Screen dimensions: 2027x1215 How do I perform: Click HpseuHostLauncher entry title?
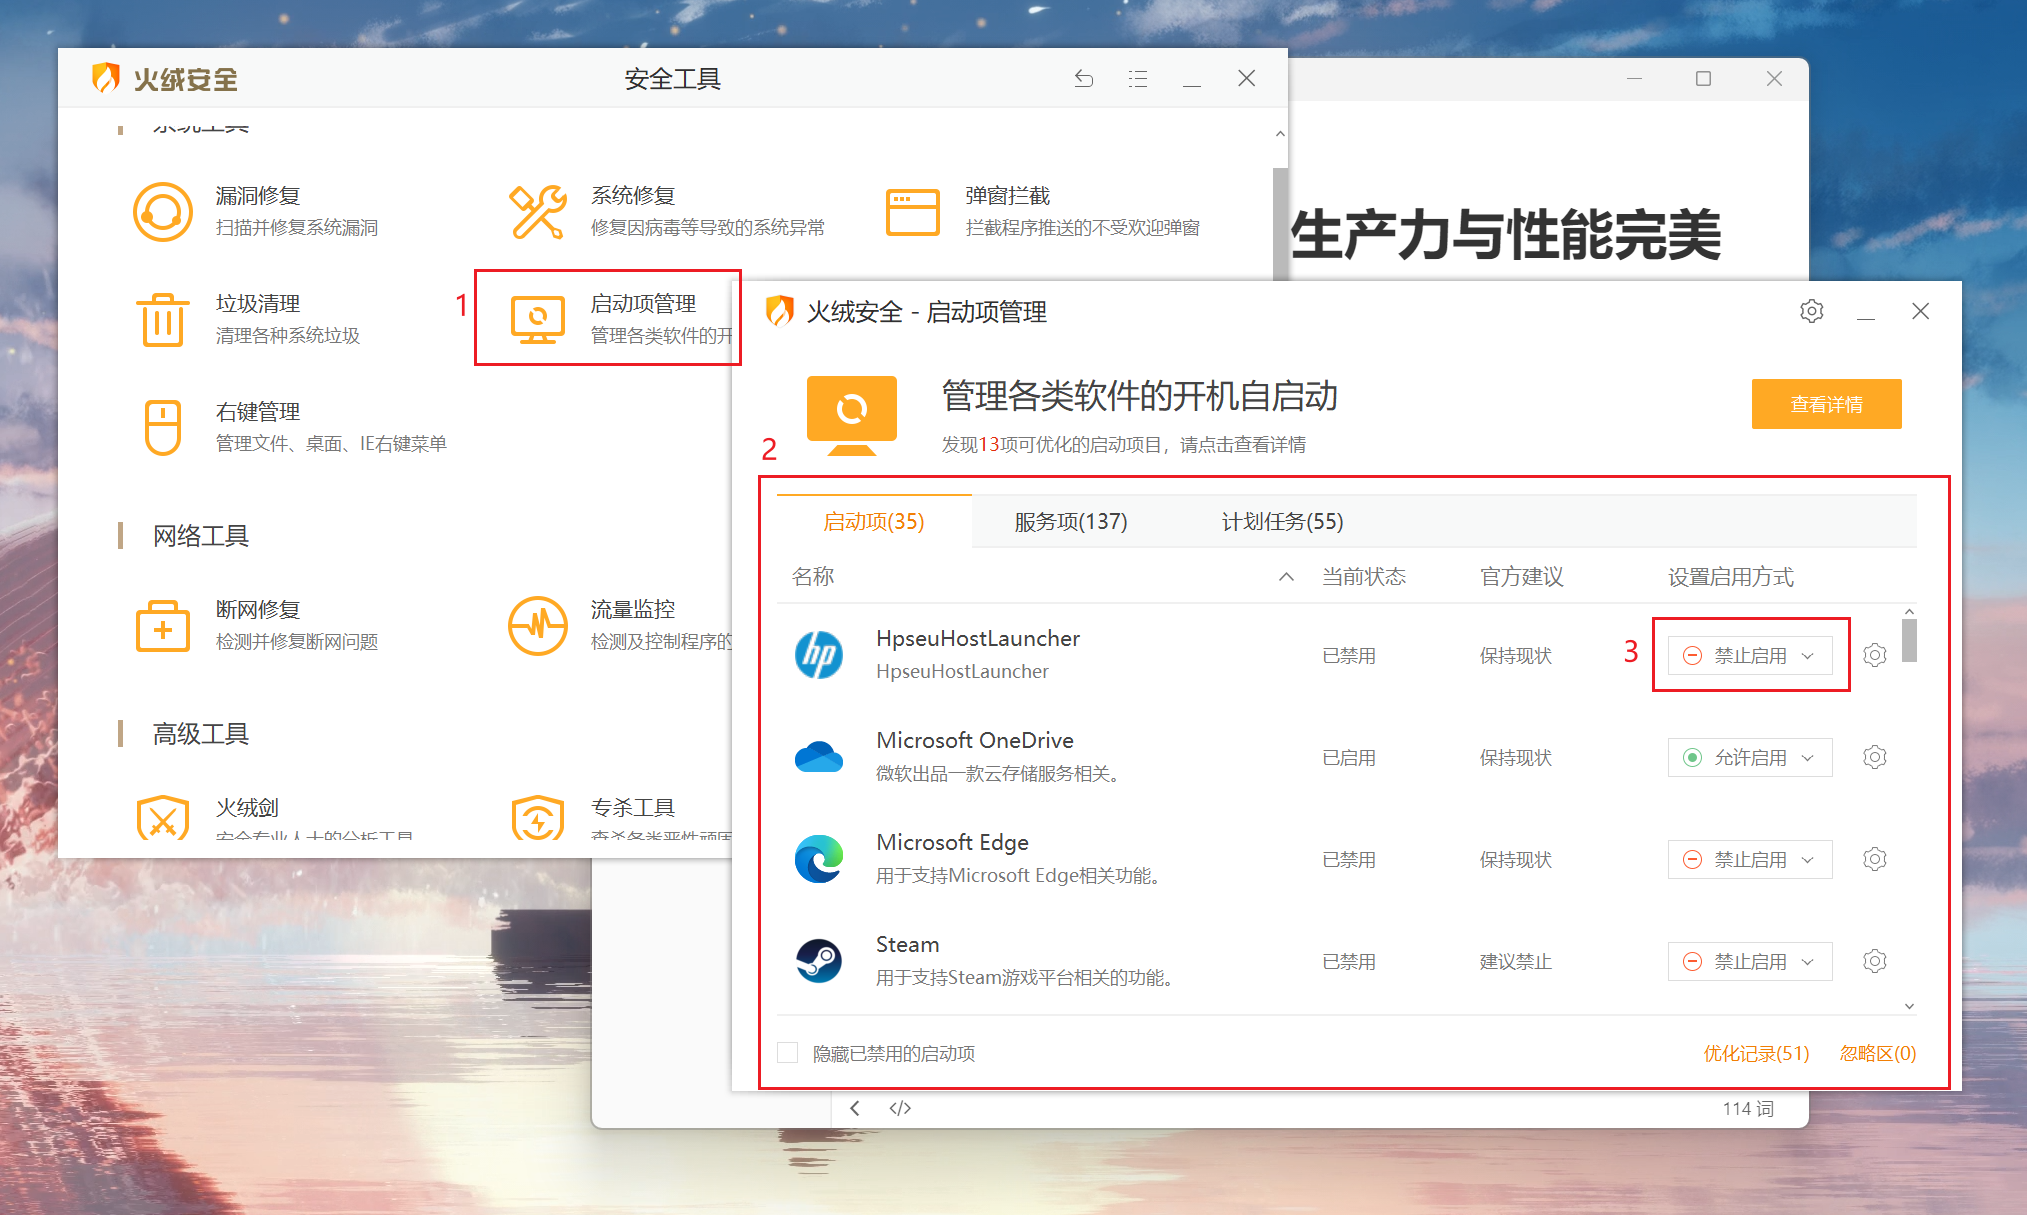pyautogui.click(x=978, y=638)
